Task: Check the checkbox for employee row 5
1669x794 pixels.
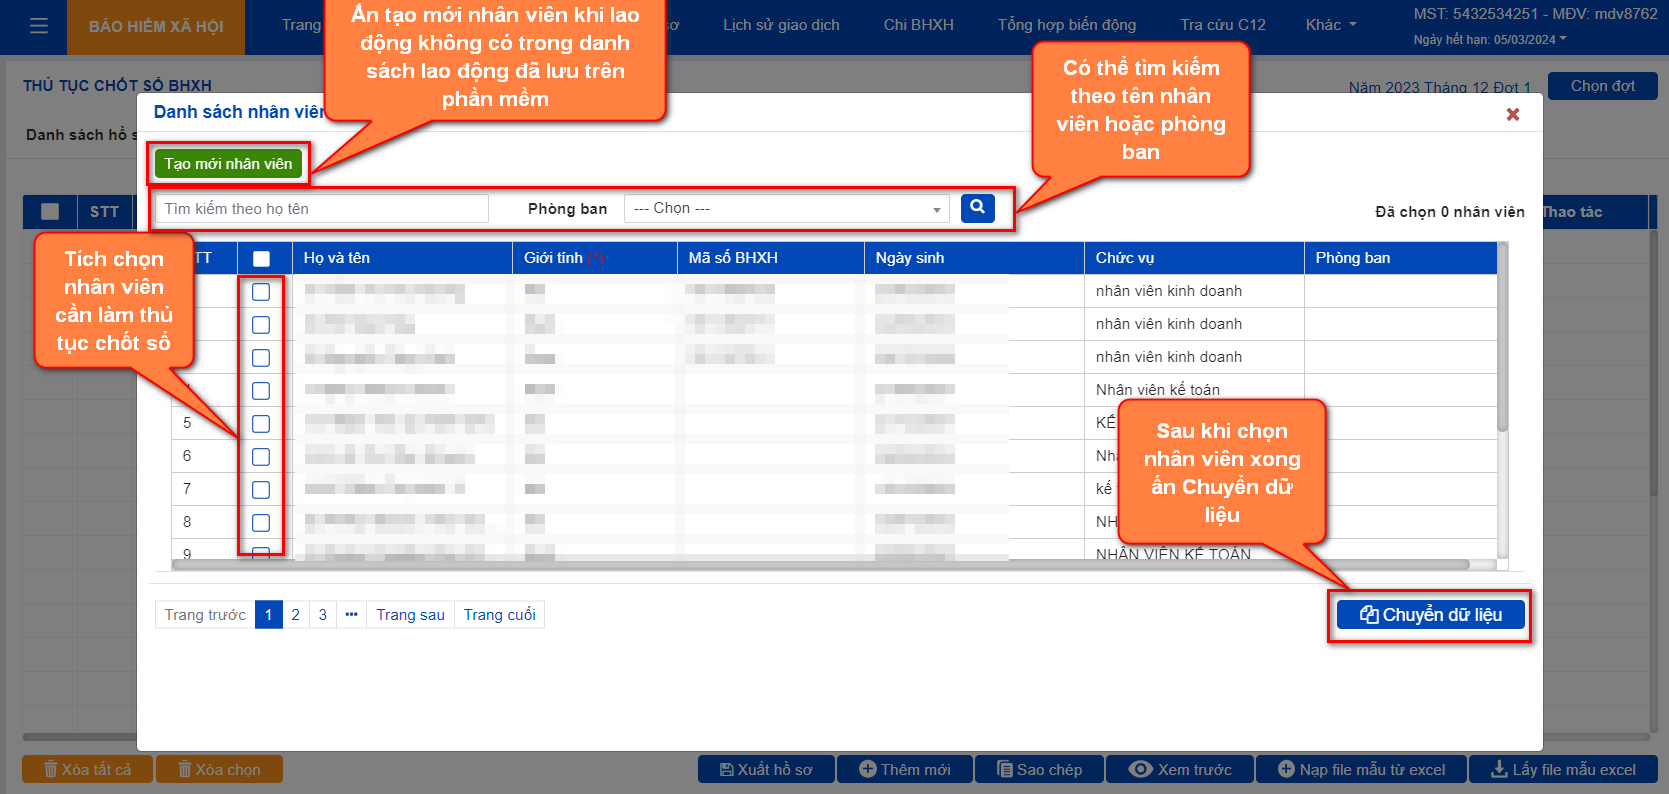Action: [261, 424]
